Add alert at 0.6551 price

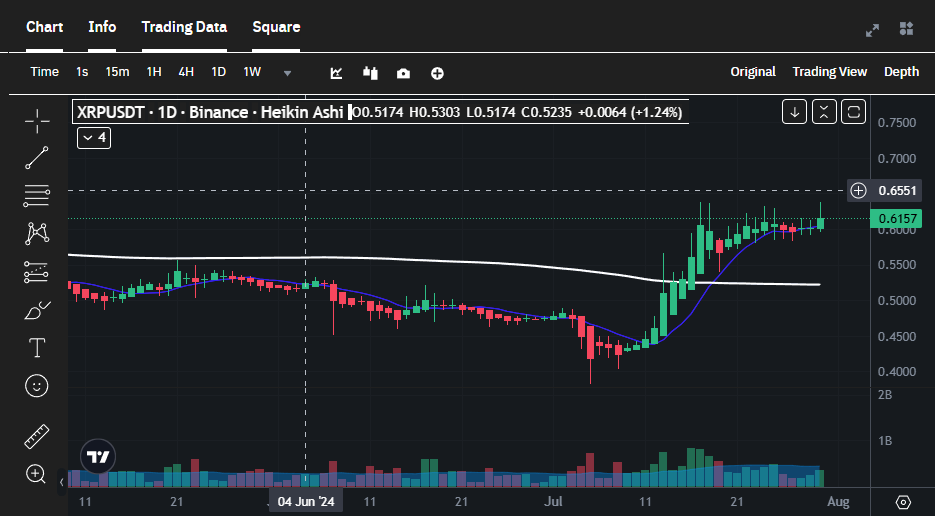click(858, 190)
